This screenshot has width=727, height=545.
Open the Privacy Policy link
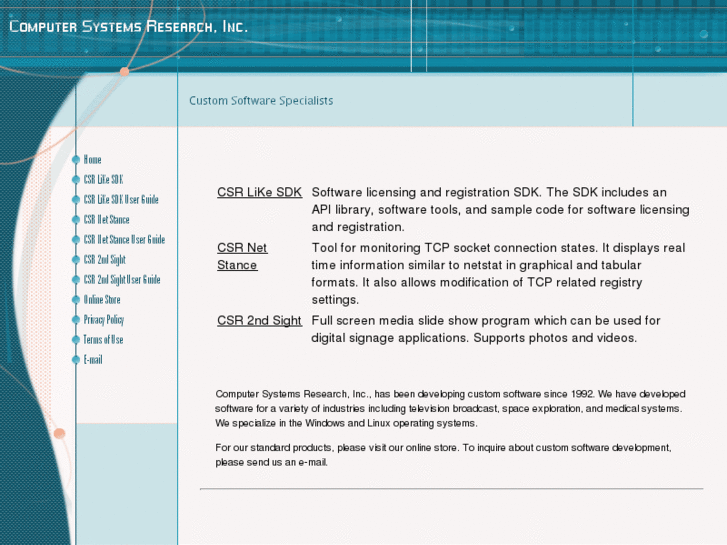tap(103, 320)
